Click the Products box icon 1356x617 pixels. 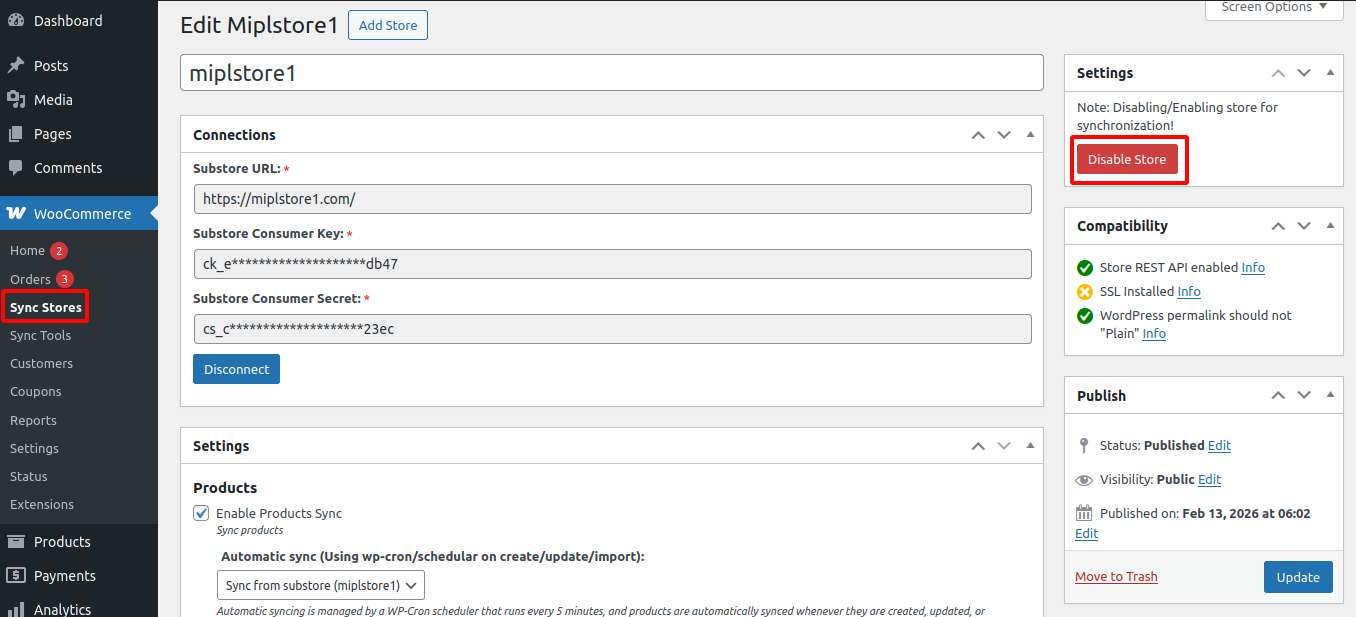coord(16,542)
